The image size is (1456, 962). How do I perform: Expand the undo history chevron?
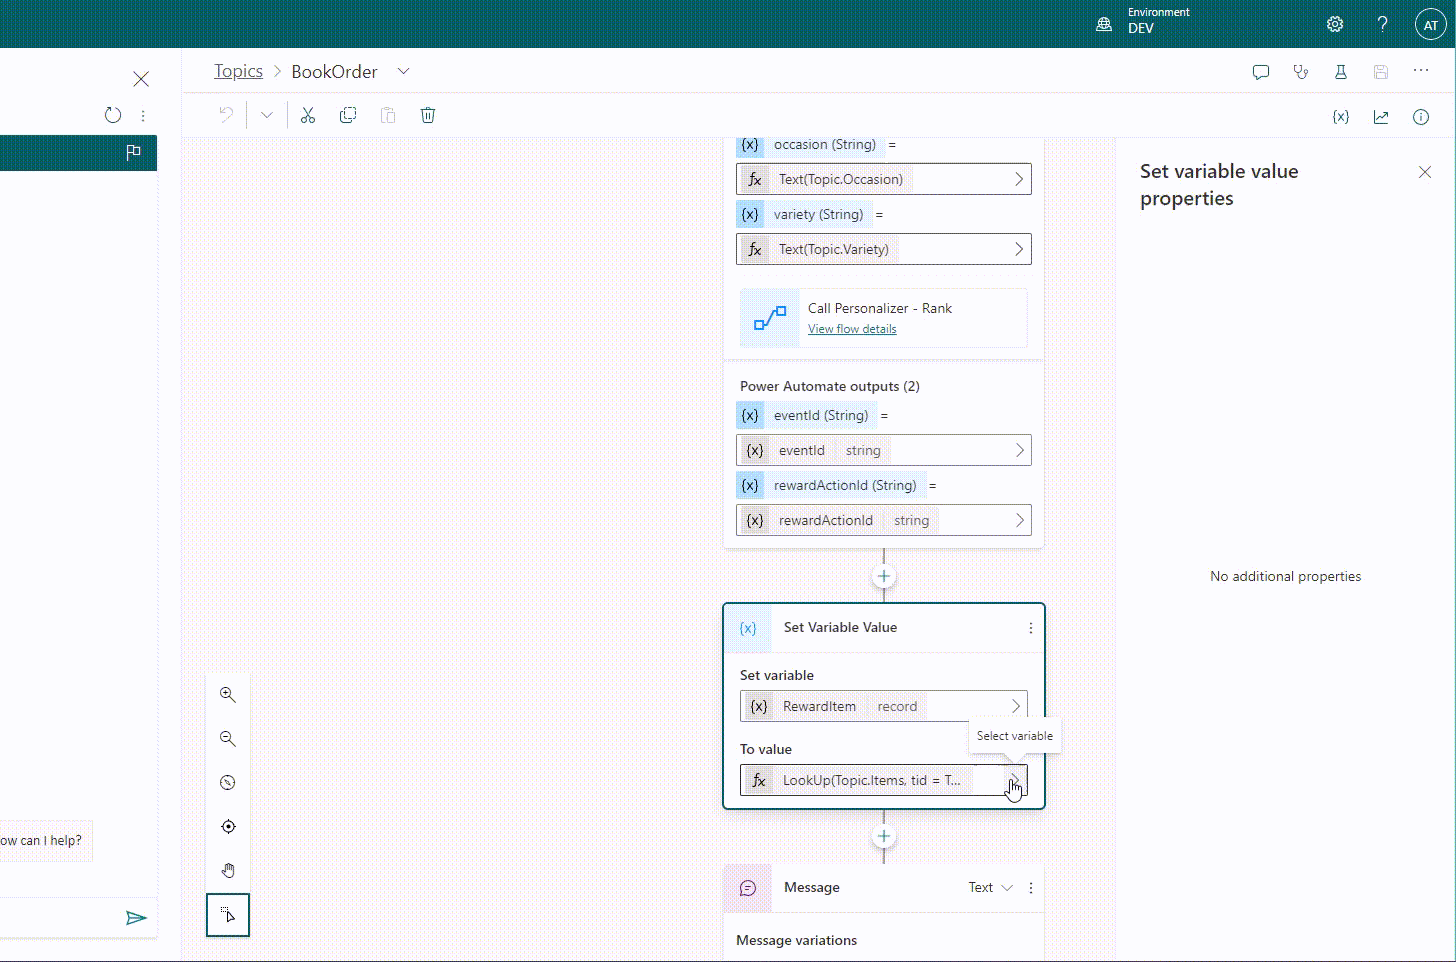266,115
